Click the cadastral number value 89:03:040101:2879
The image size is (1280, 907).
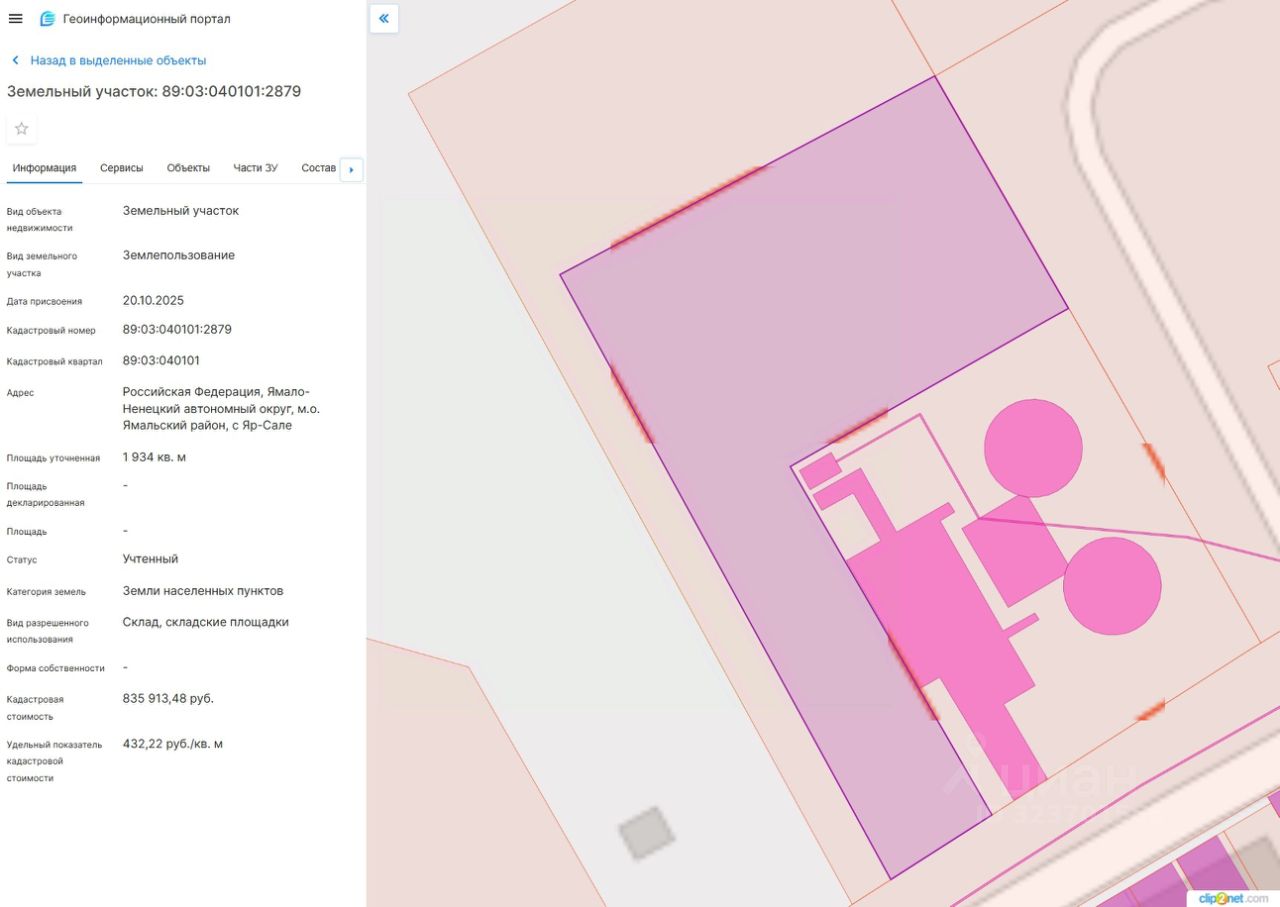tap(177, 329)
